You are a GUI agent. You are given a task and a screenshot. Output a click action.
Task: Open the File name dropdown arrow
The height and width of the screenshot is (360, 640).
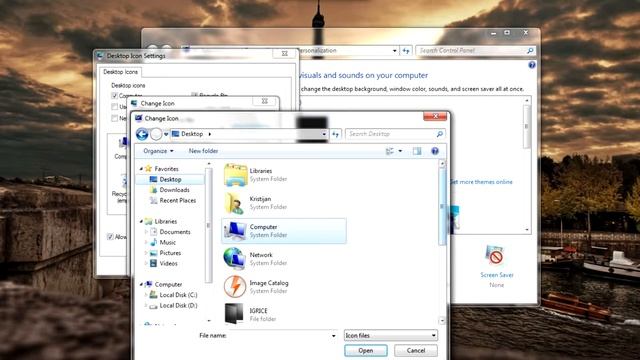pyautogui.click(x=333, y=336)
